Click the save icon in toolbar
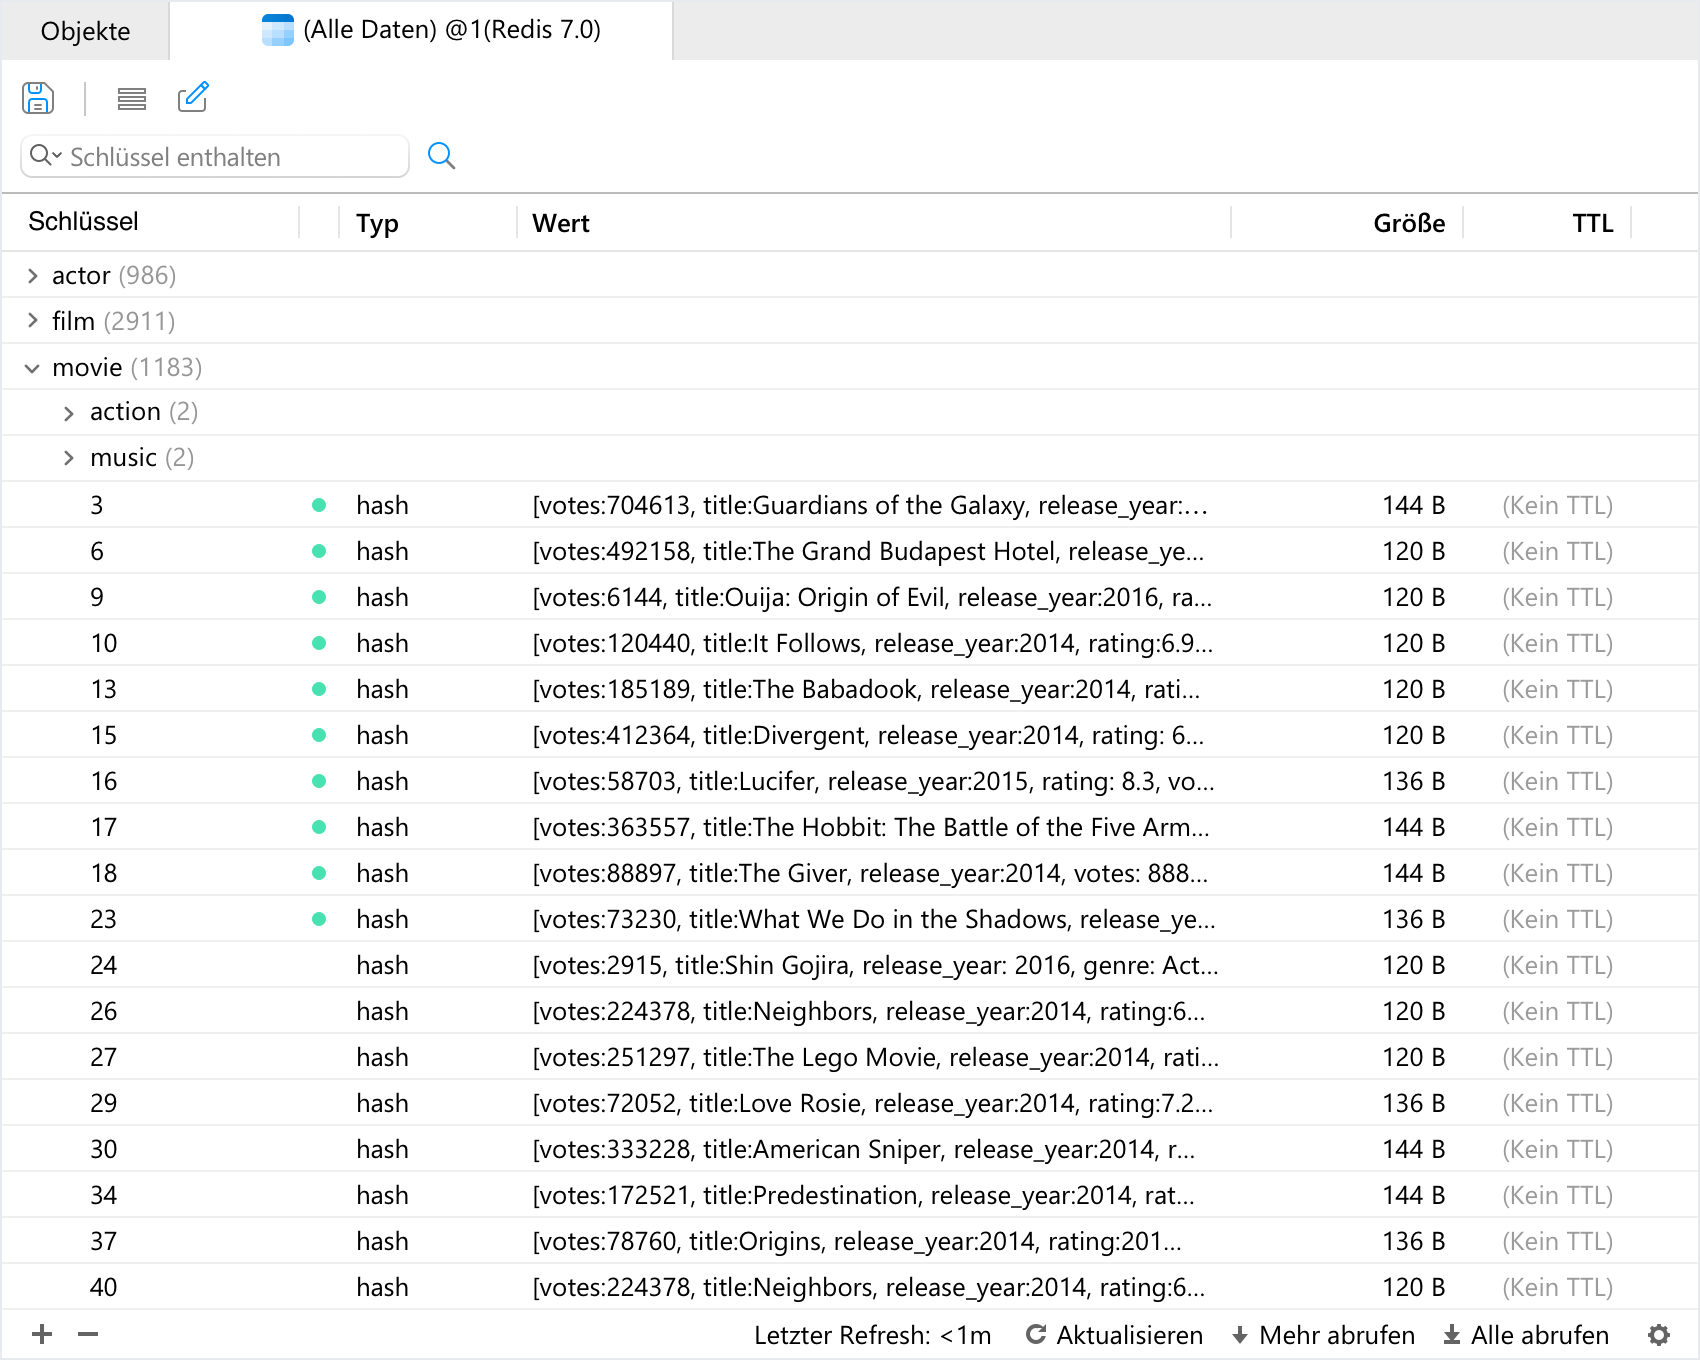Viewport: 1700px width, 1360px height. (x=38, y=98)
